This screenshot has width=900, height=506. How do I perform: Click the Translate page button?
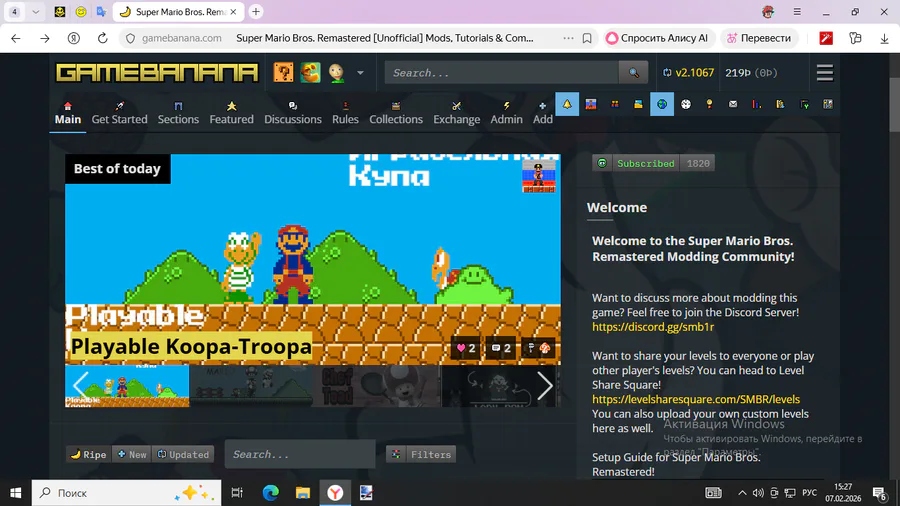[x=759, y=38]
